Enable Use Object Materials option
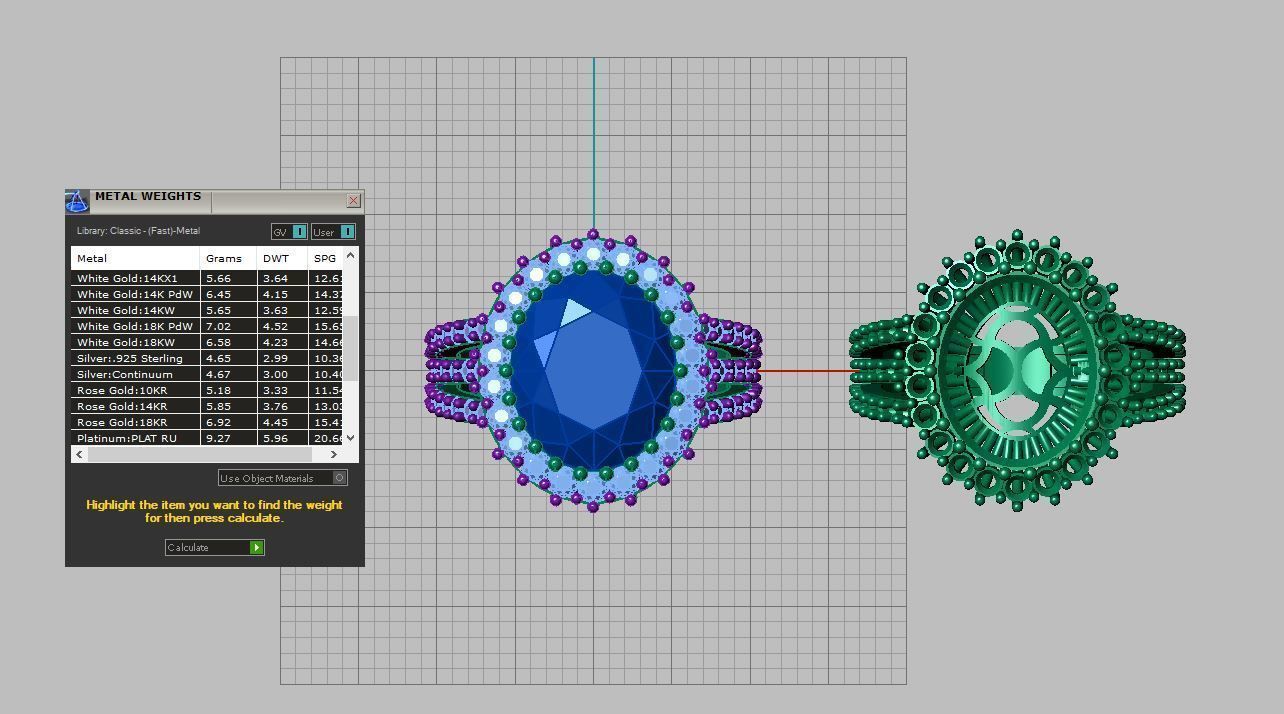 283,478
